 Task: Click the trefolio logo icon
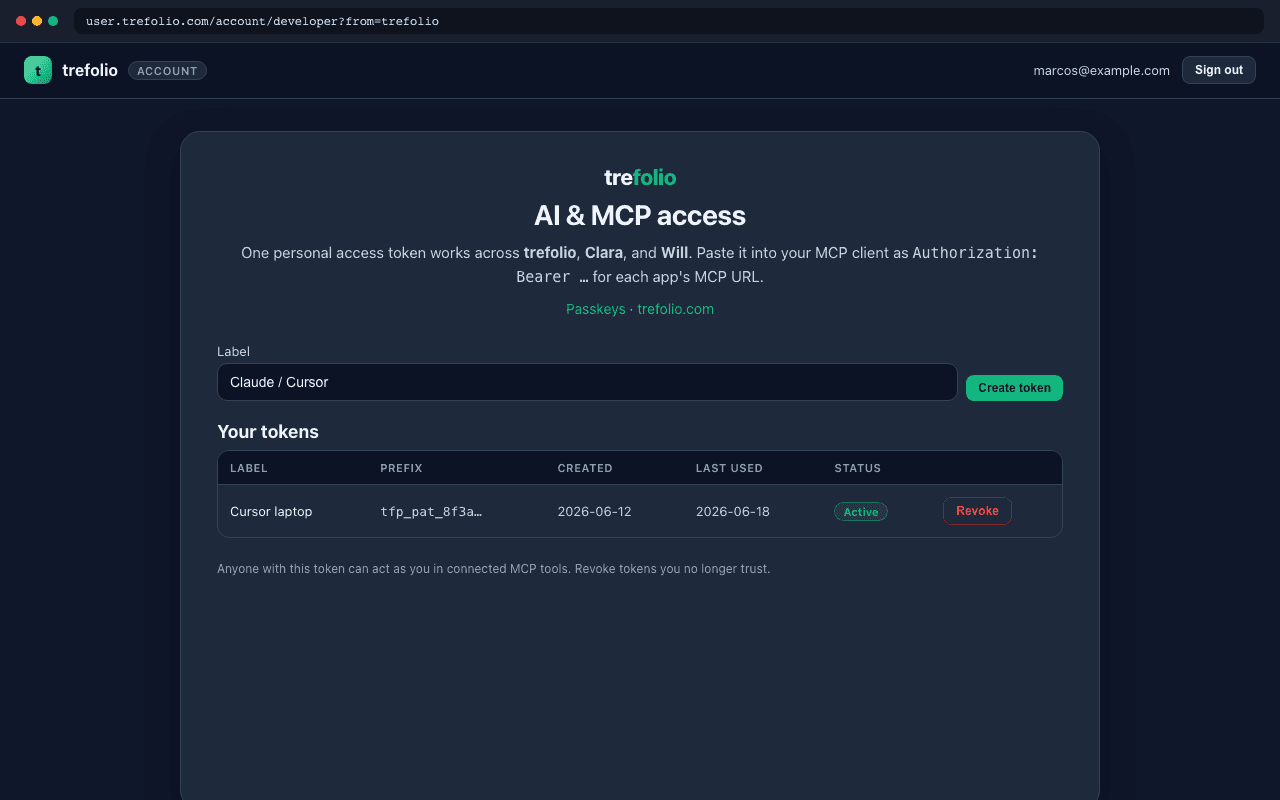[x=38, y=70]
